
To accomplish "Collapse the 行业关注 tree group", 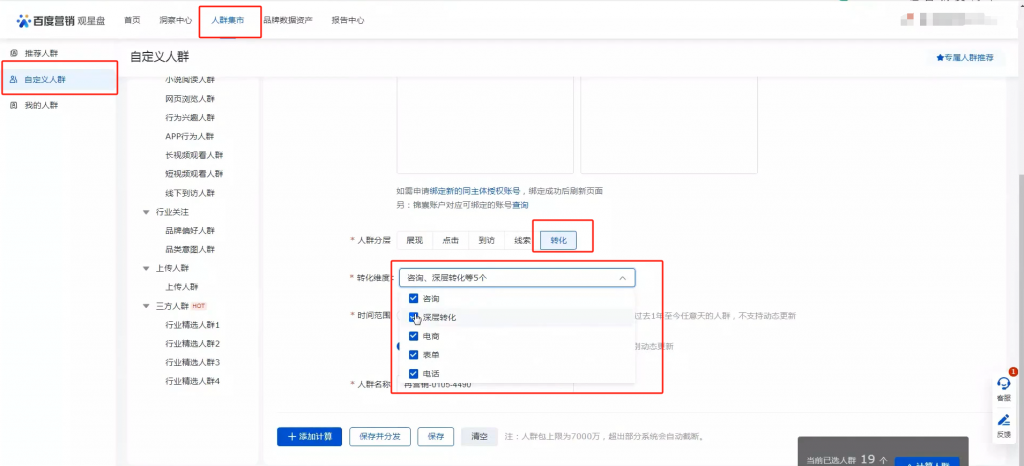I will [146, 212].
